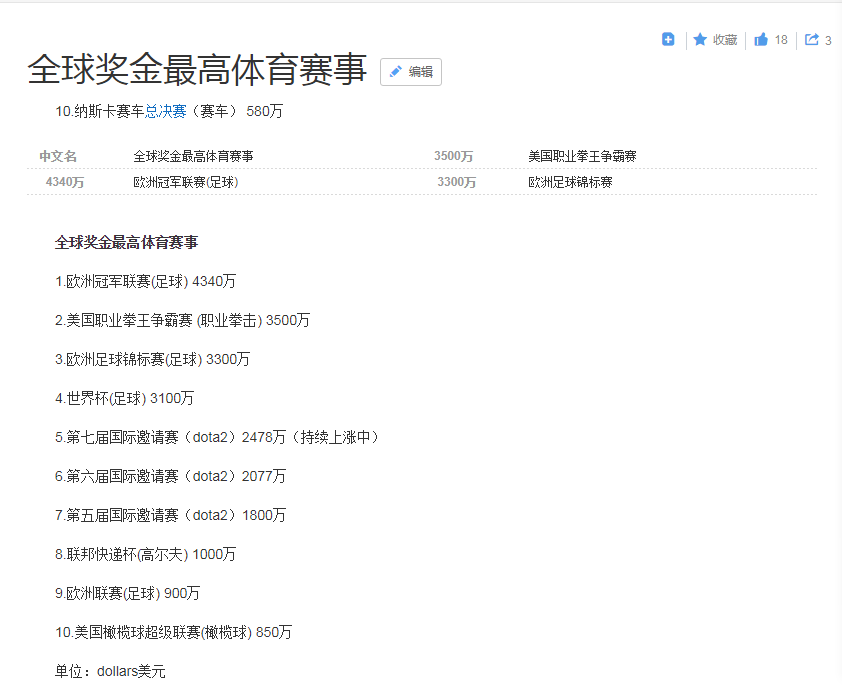Image resolution: width=842 pixels, height=697 pixels.
Task: Click the share arrow icon
Action: (812, 40)
